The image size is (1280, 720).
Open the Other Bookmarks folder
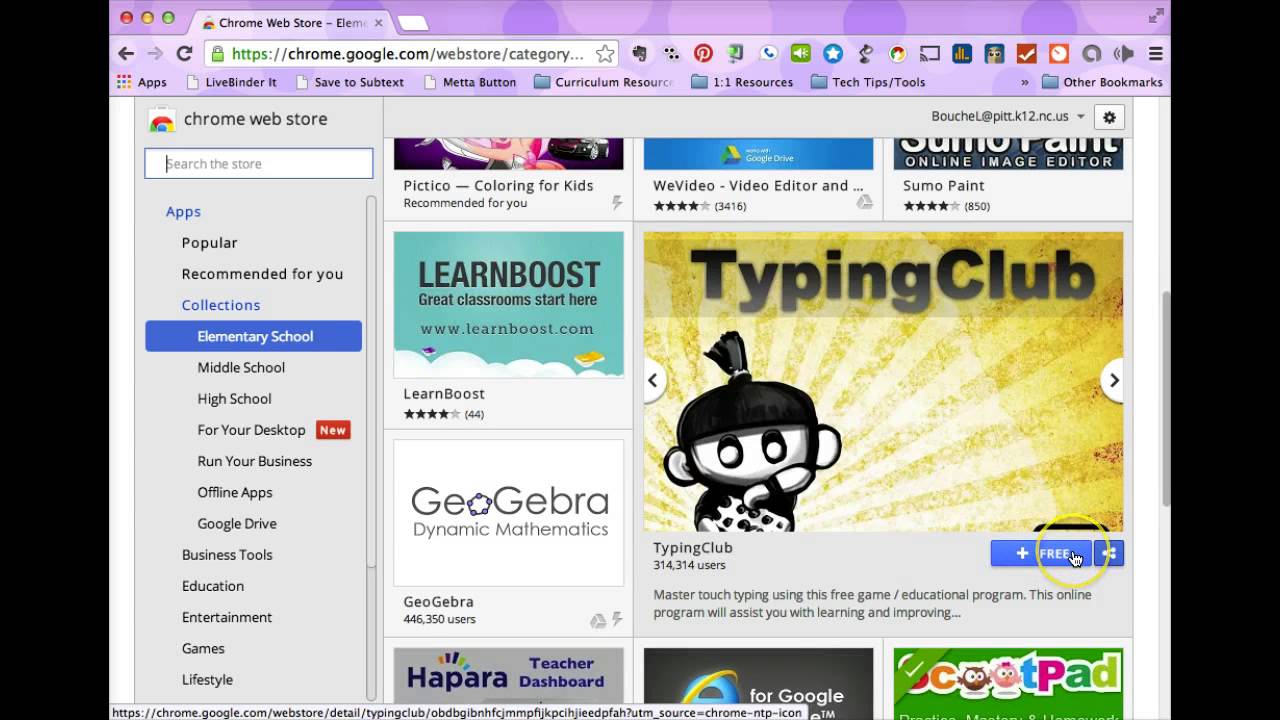(x=1102, y=82)
